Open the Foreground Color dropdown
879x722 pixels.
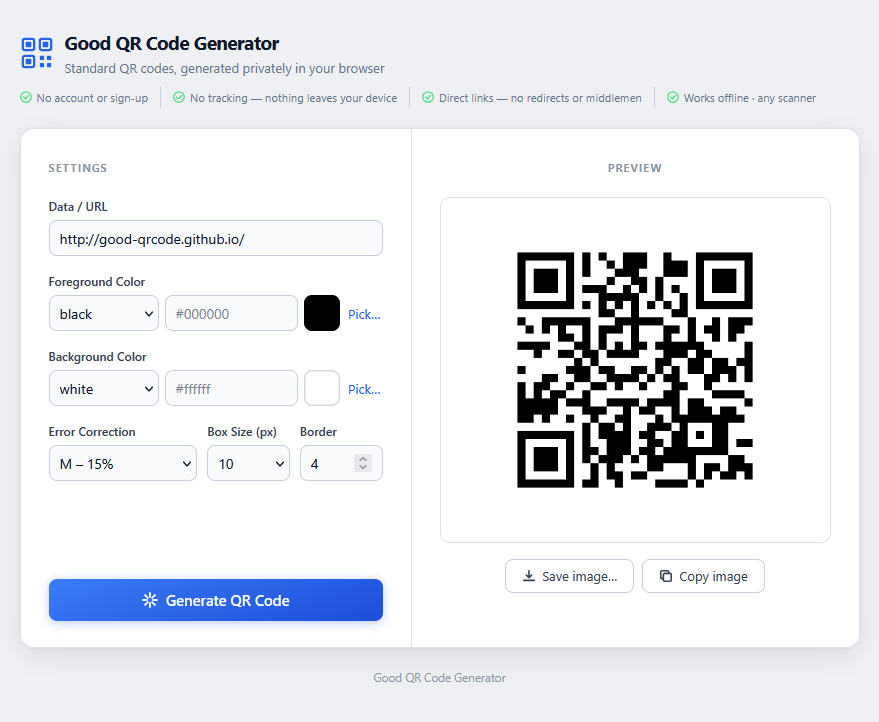[104, 313]
